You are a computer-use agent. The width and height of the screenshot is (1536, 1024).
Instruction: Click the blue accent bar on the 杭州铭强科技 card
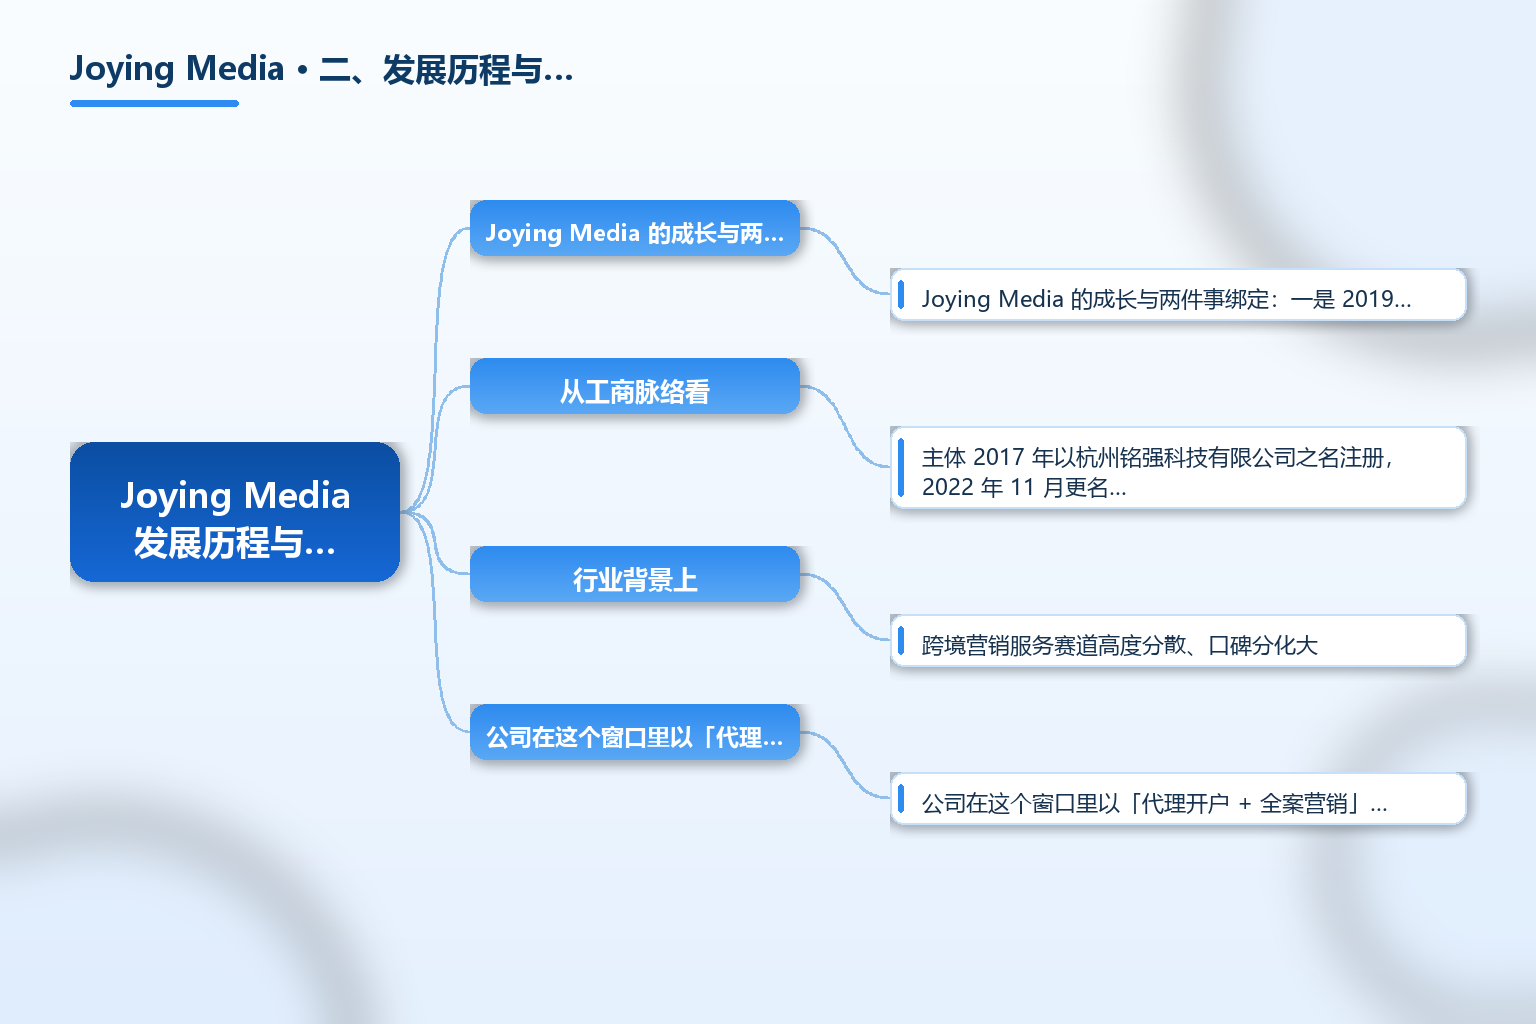pos(901,468)
